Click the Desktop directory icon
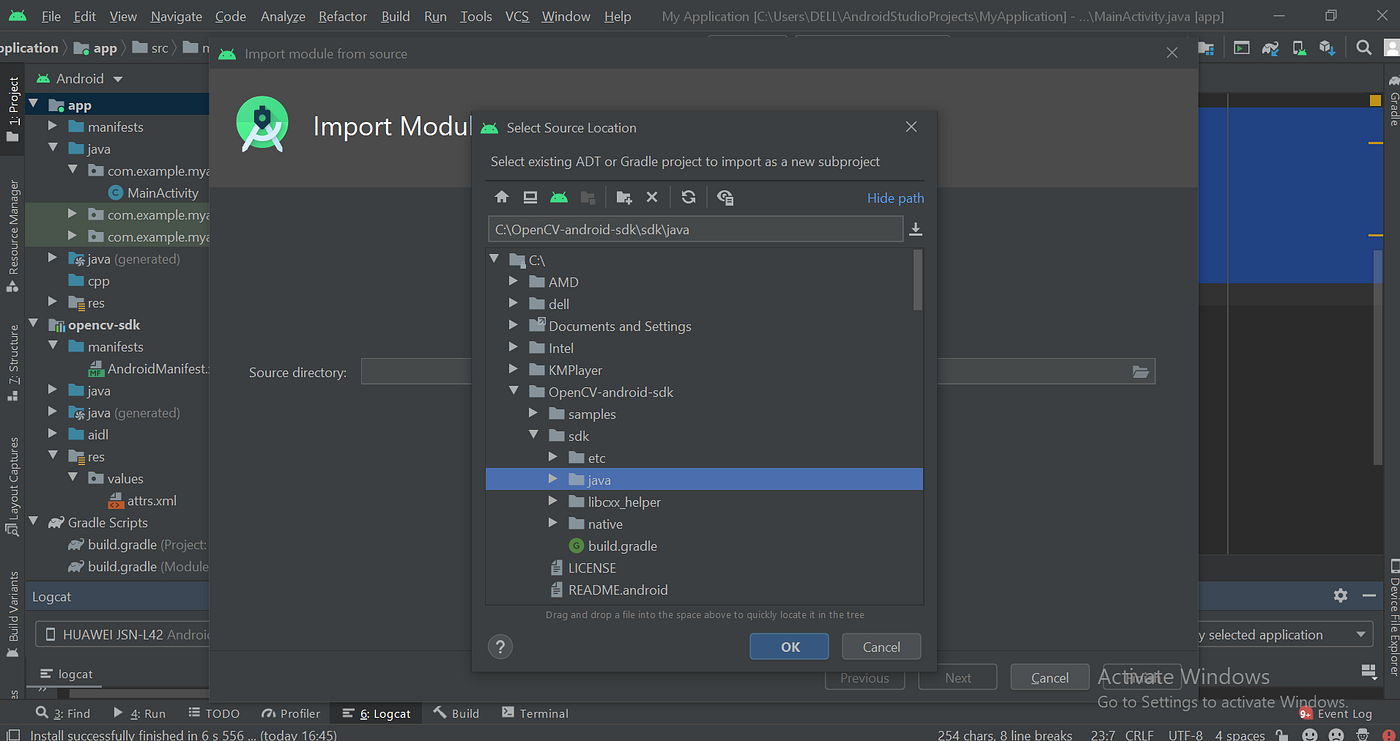This screenshot has width=1400, height=741. click(x=530, y=197)
